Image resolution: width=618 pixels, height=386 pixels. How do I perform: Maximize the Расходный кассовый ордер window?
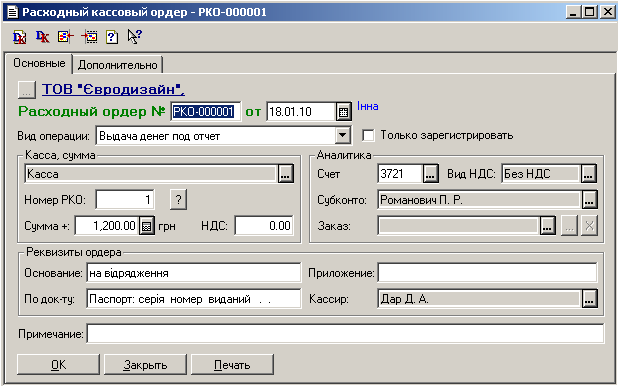click(590, 12)
